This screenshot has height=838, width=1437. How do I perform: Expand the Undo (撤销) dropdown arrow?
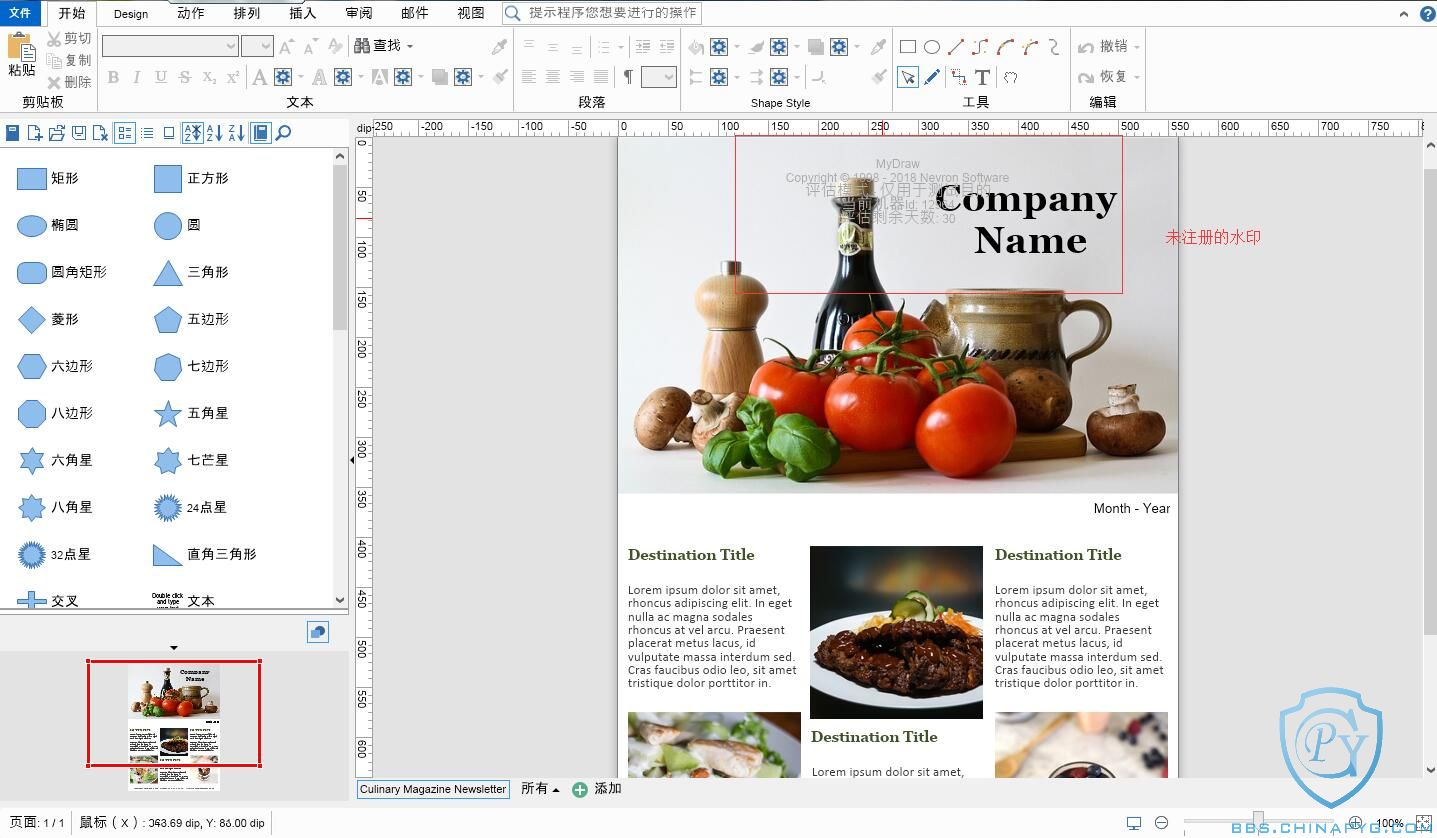point(1136,46)
